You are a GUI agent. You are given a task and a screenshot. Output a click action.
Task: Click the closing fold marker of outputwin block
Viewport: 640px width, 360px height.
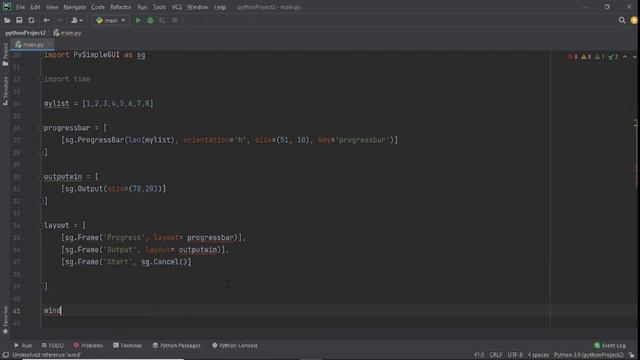click(x=41, y=201)
